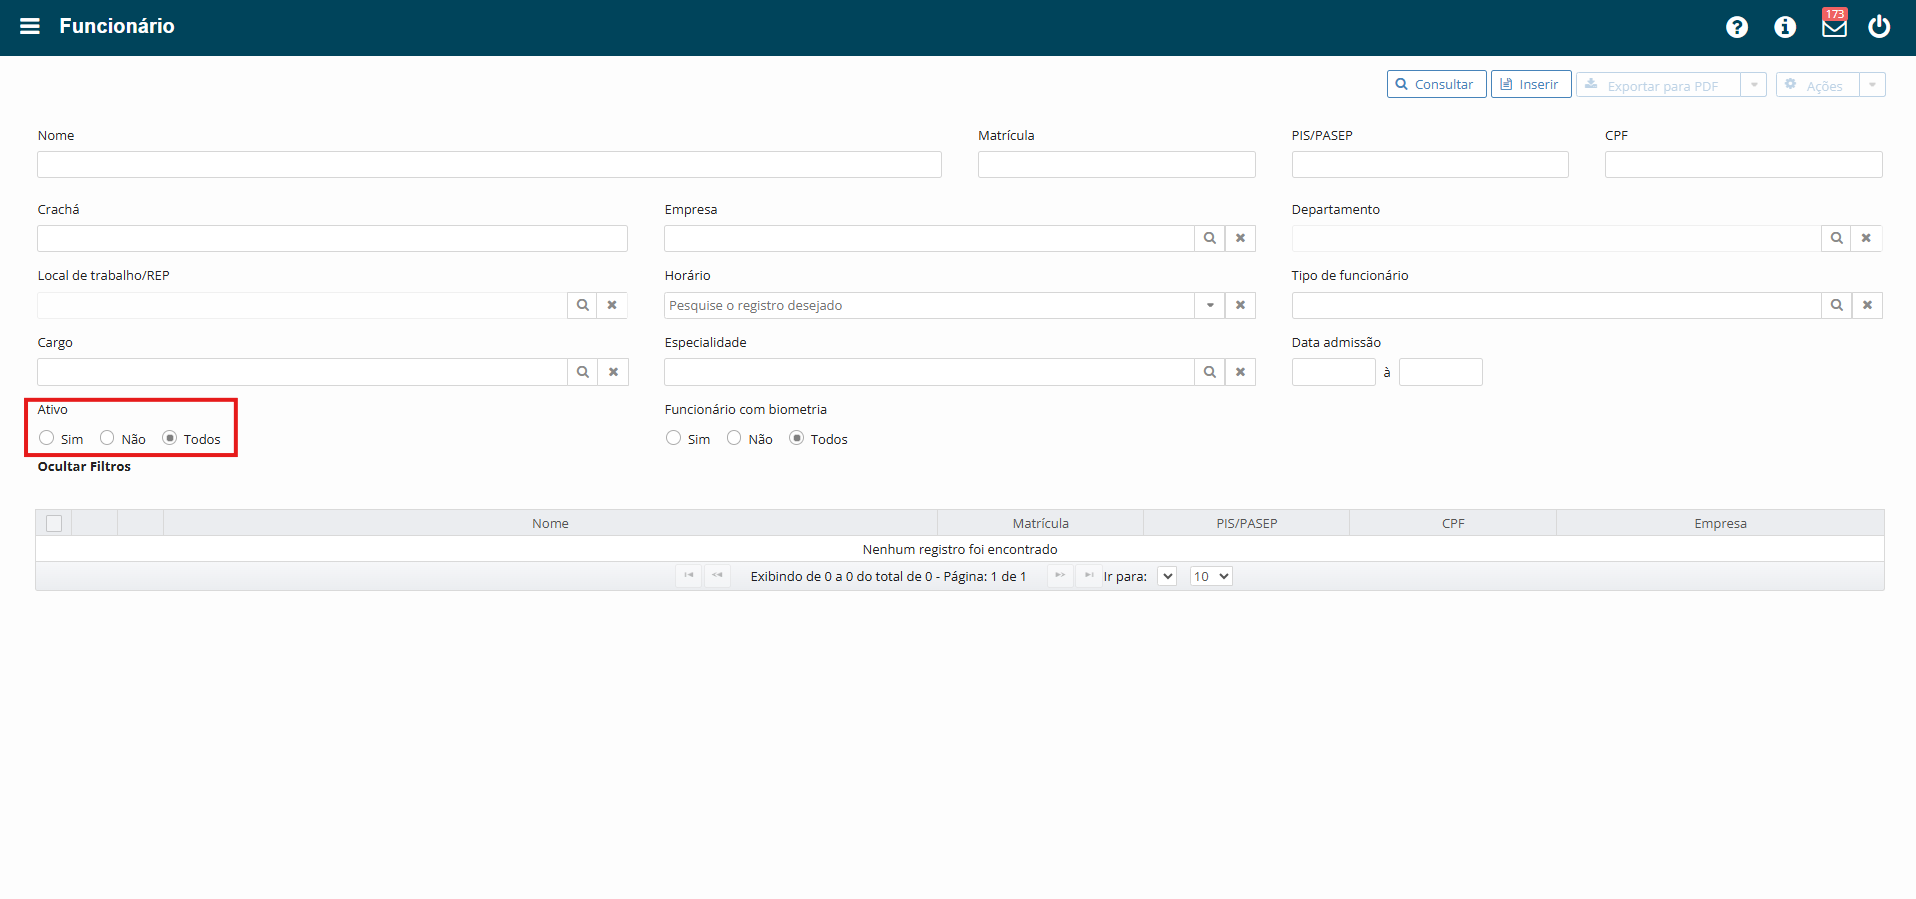Viewport: 1916px width, 899px height.
Task: Focus the Horário search combo box
Action: tap(929, 305)
